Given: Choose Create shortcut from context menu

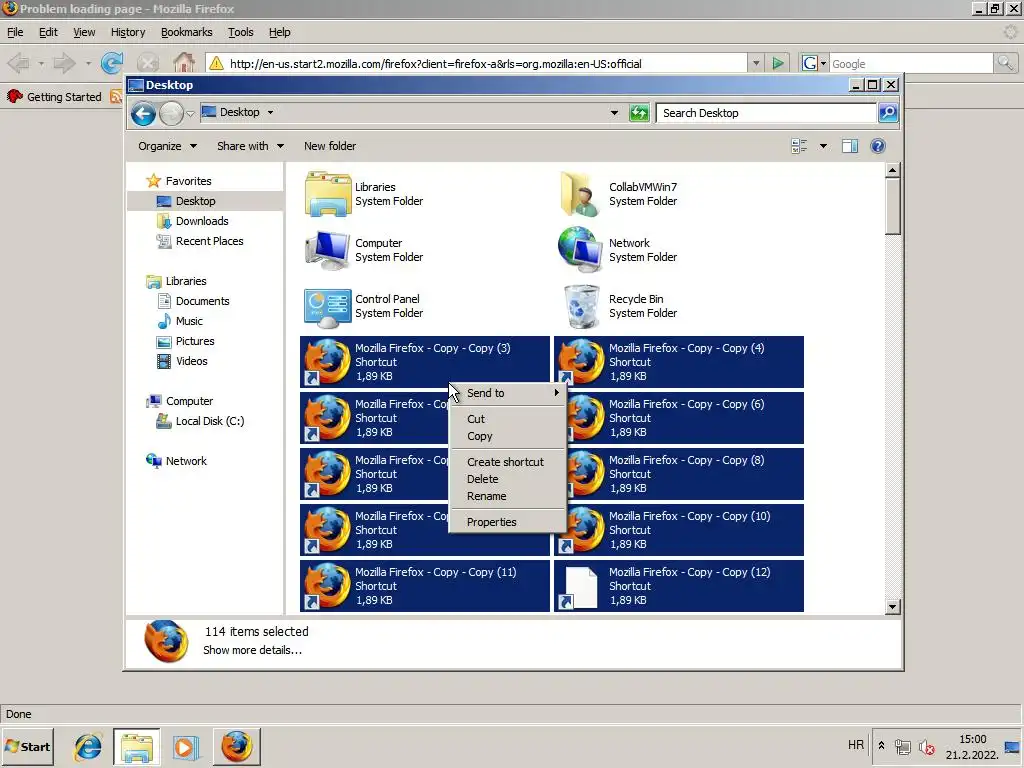Looking at the screenshot, I should [507, 462].
